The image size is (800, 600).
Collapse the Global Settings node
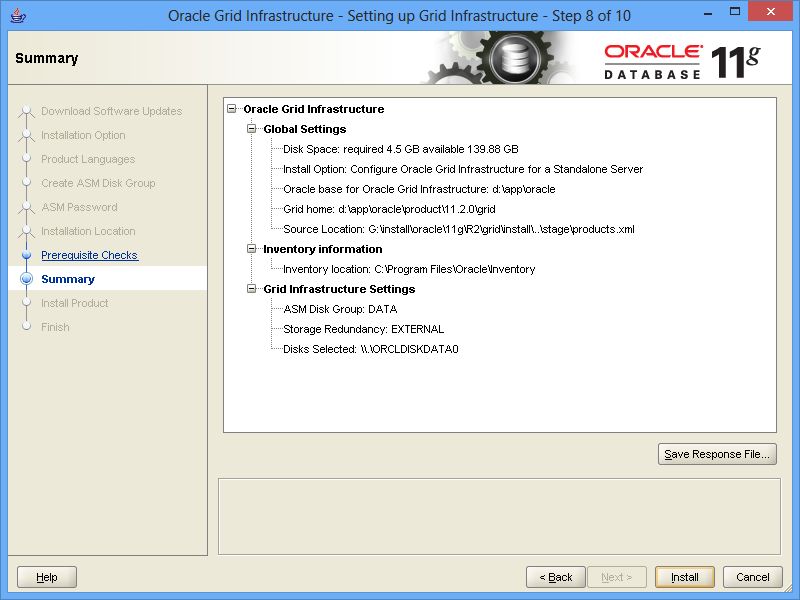click(x=252, y=129)
